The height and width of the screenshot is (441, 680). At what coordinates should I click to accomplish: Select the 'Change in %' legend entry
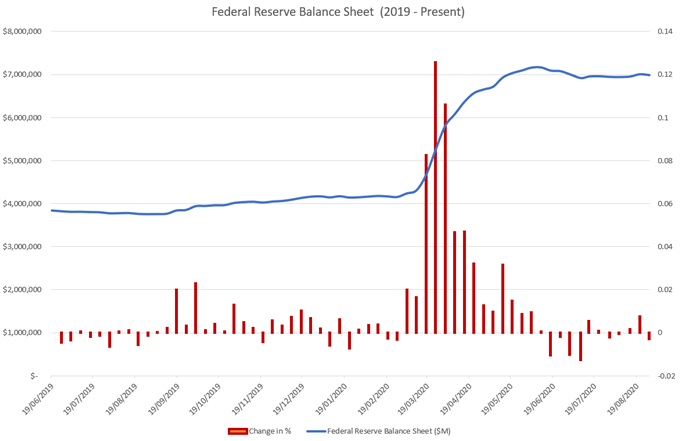click(259, 431)
